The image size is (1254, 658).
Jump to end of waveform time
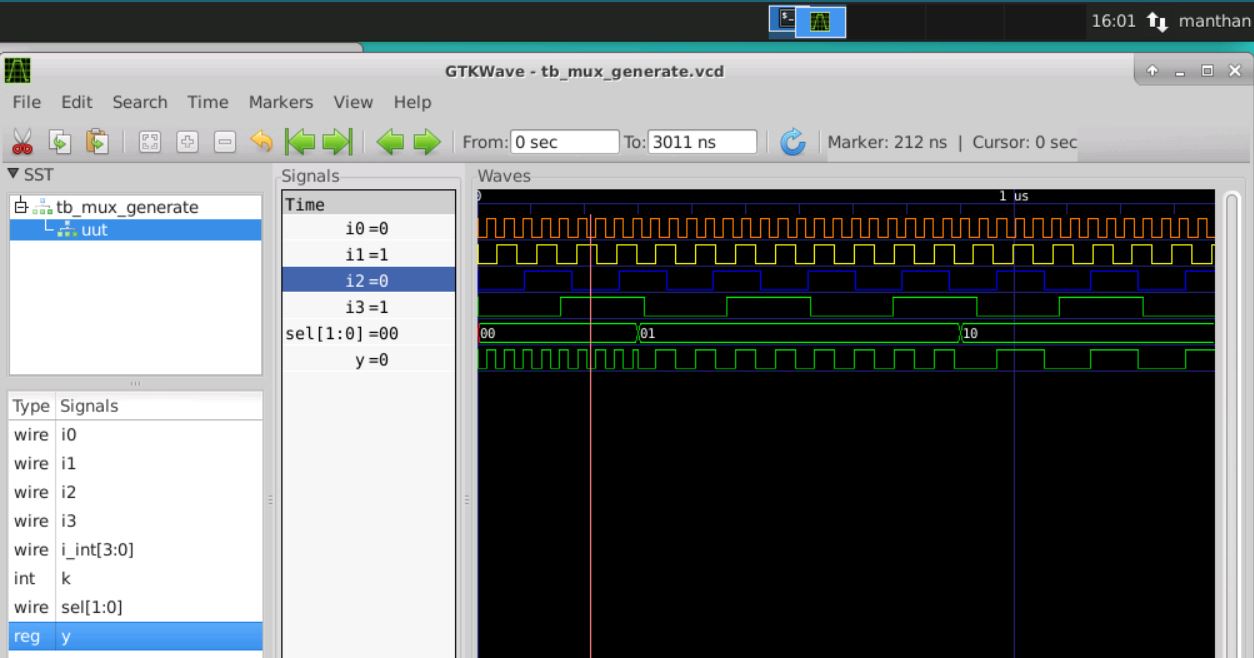point(337,142)
